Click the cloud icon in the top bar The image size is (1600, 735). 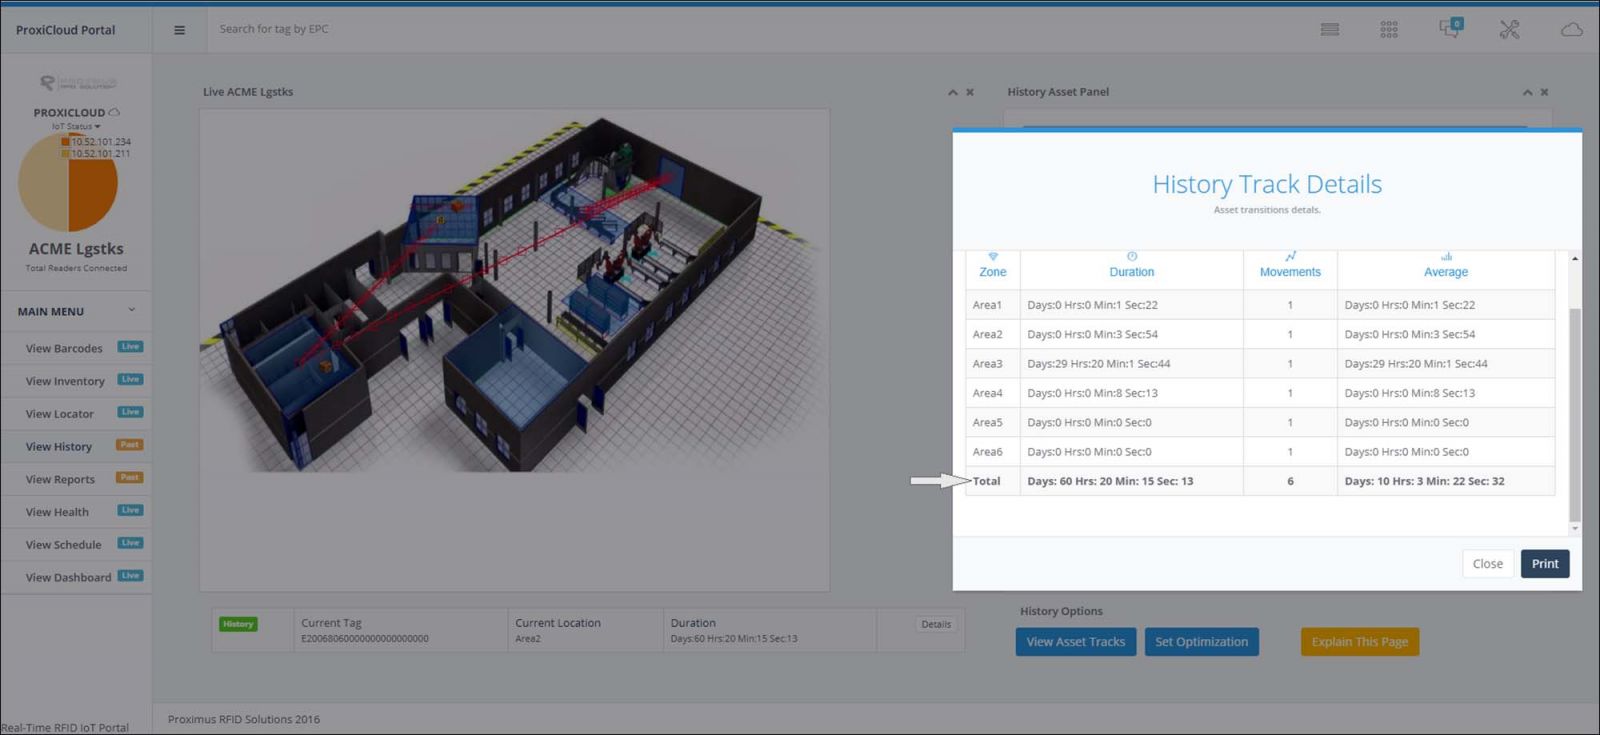pos(1571,30)
